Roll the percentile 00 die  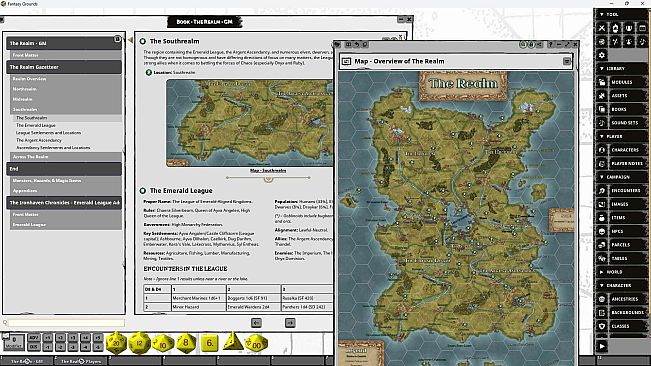(x=256, y=344)
